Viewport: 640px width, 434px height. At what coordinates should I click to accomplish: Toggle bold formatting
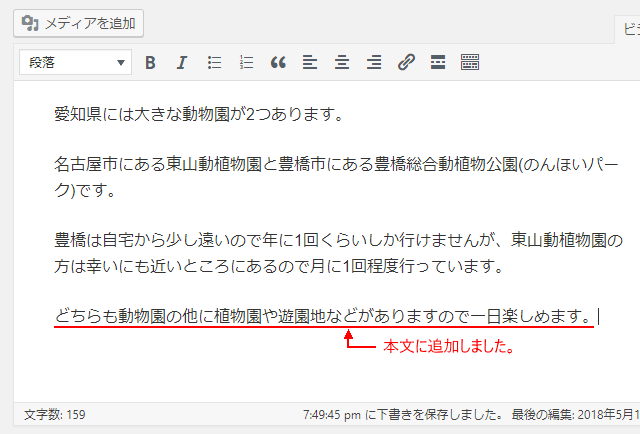click(x=150, y=62)
